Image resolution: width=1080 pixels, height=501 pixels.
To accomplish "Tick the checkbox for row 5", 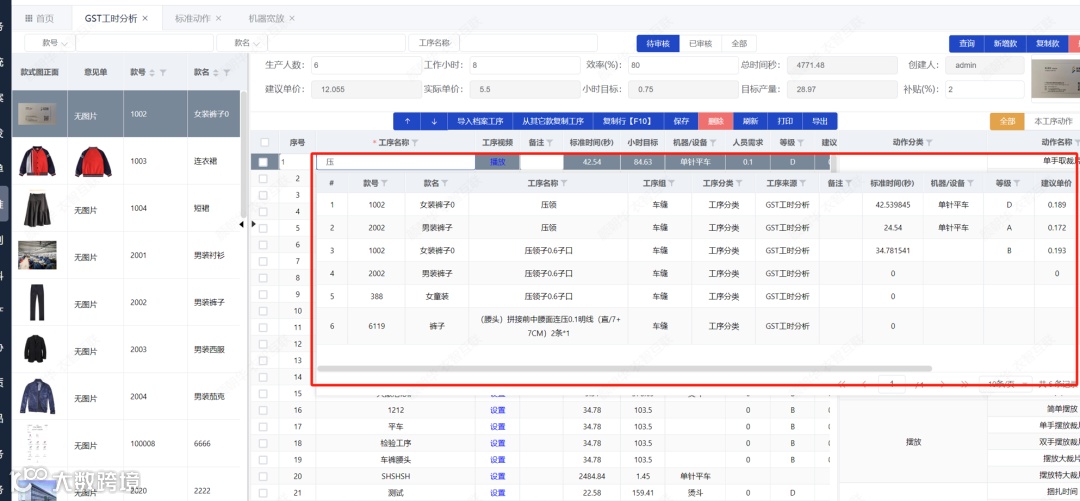I will click(262, 228).
